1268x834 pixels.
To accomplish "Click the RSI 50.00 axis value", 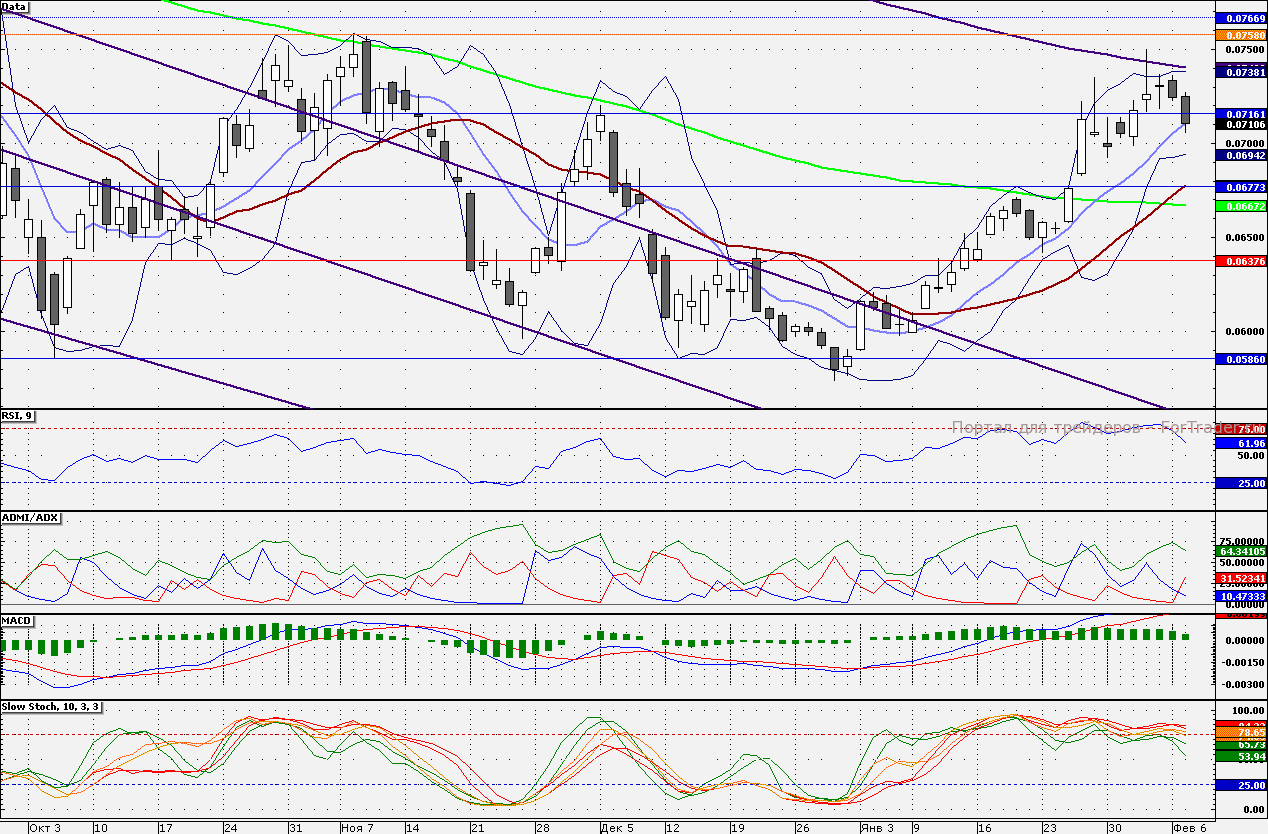I will [x=1252, y=455].
